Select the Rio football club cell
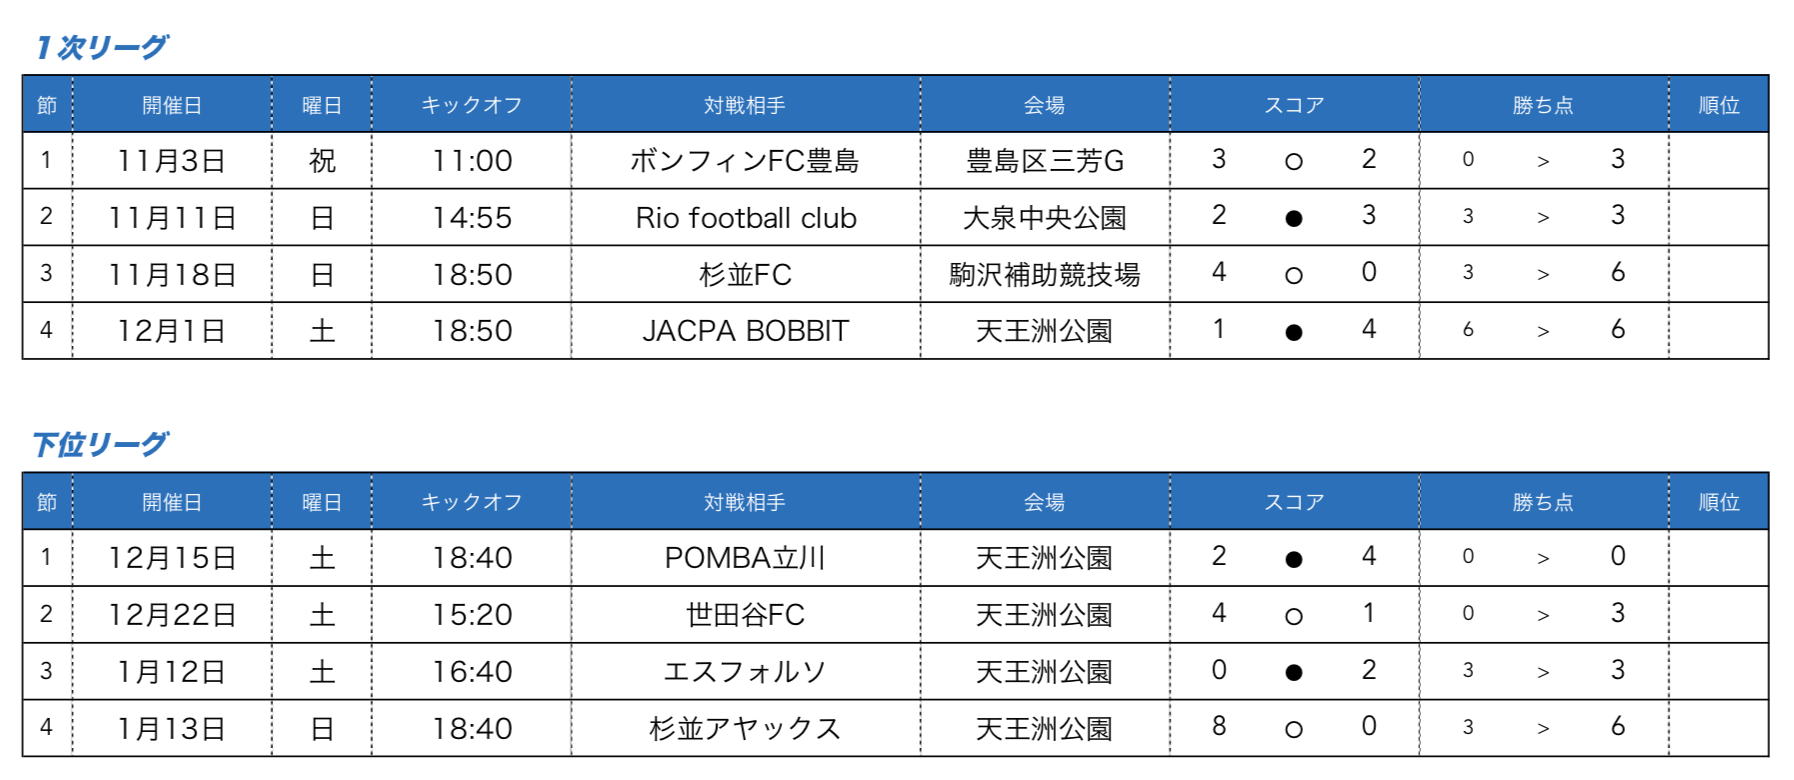Viewport: 1794px width, 780px height. (x=745, y=218)
